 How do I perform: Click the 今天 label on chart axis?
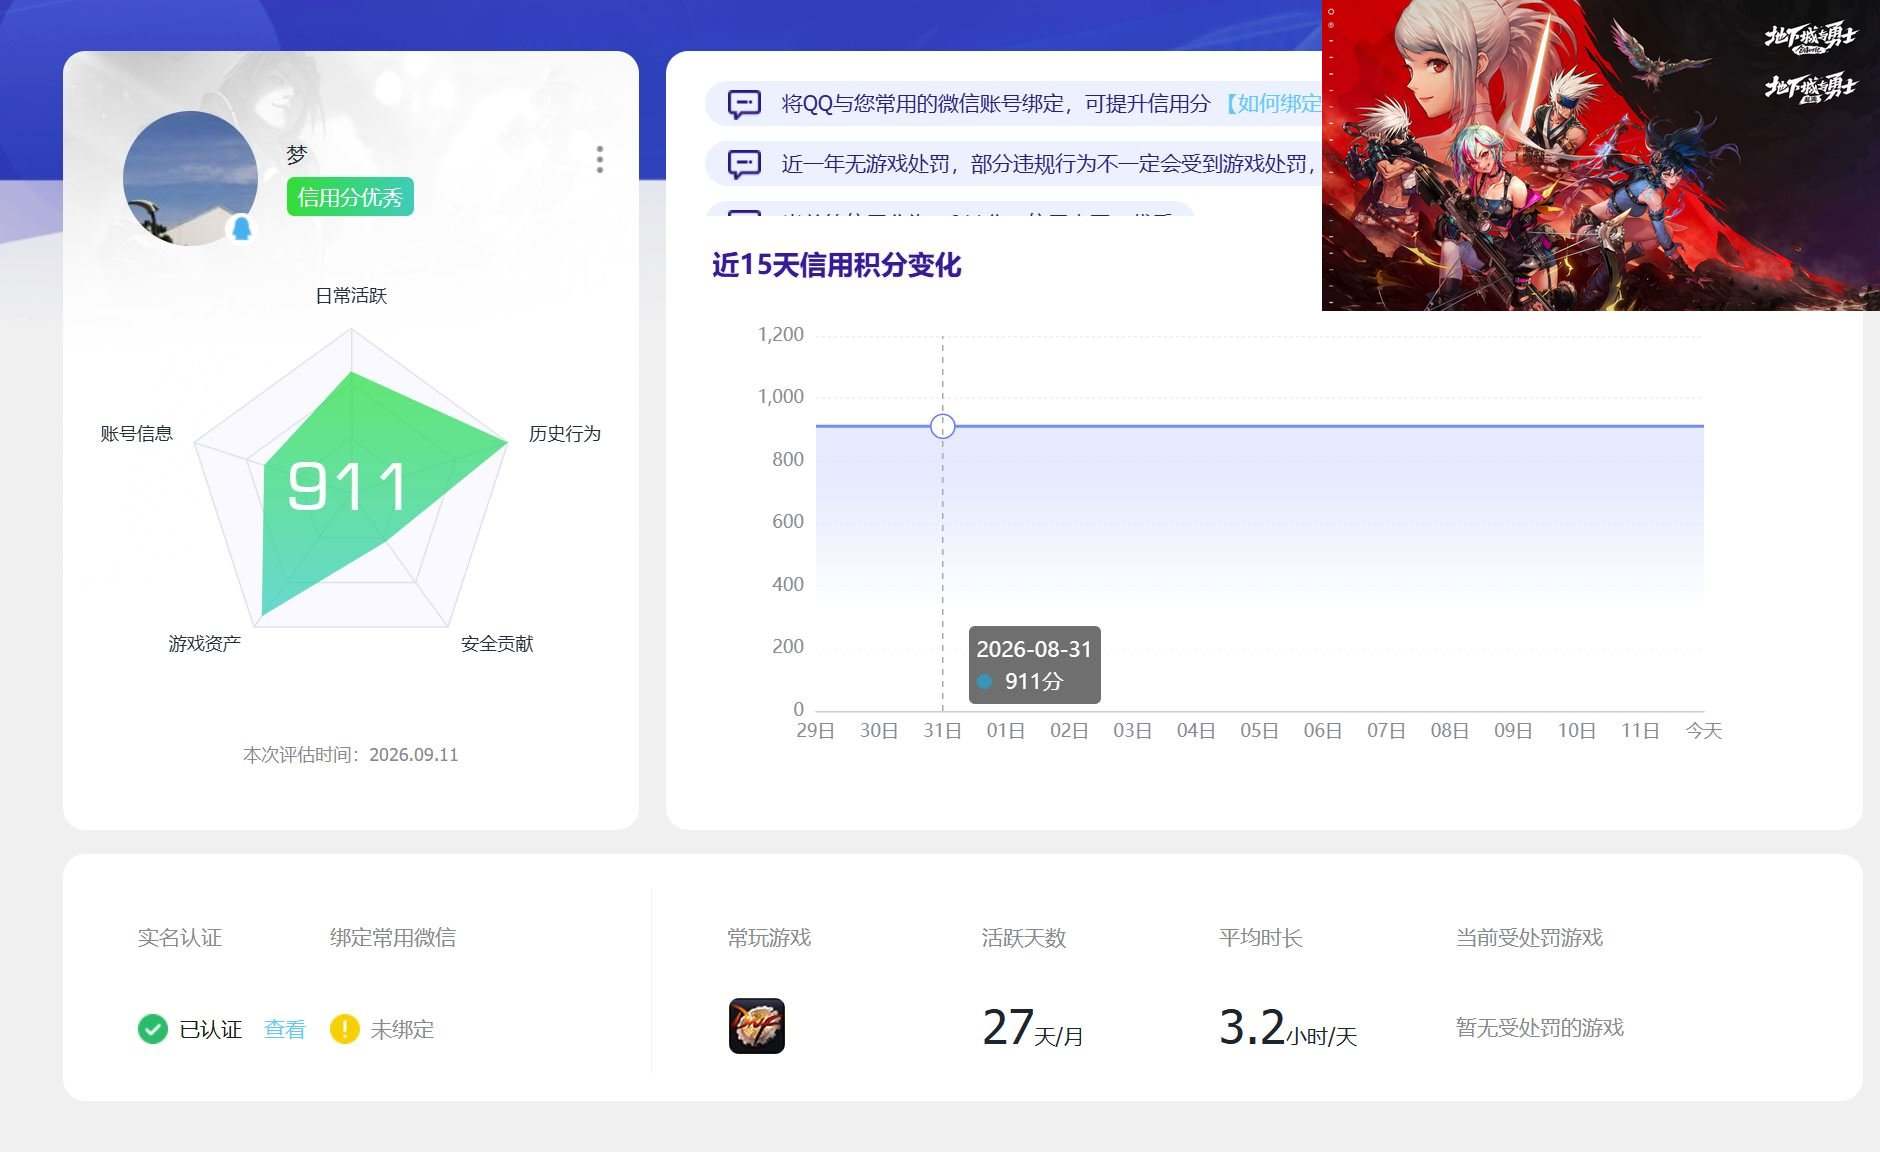[1704, 731]
